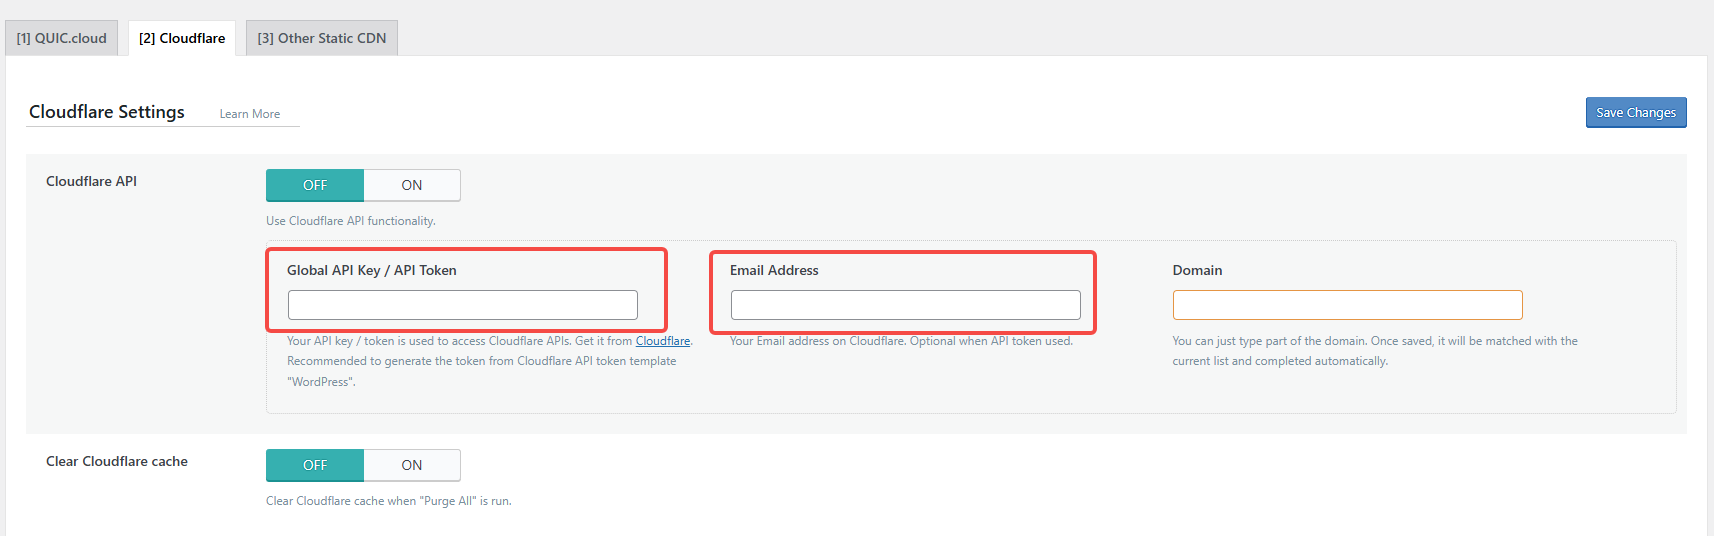Click the Cloudflare API row label

click(x=91, y=181)
